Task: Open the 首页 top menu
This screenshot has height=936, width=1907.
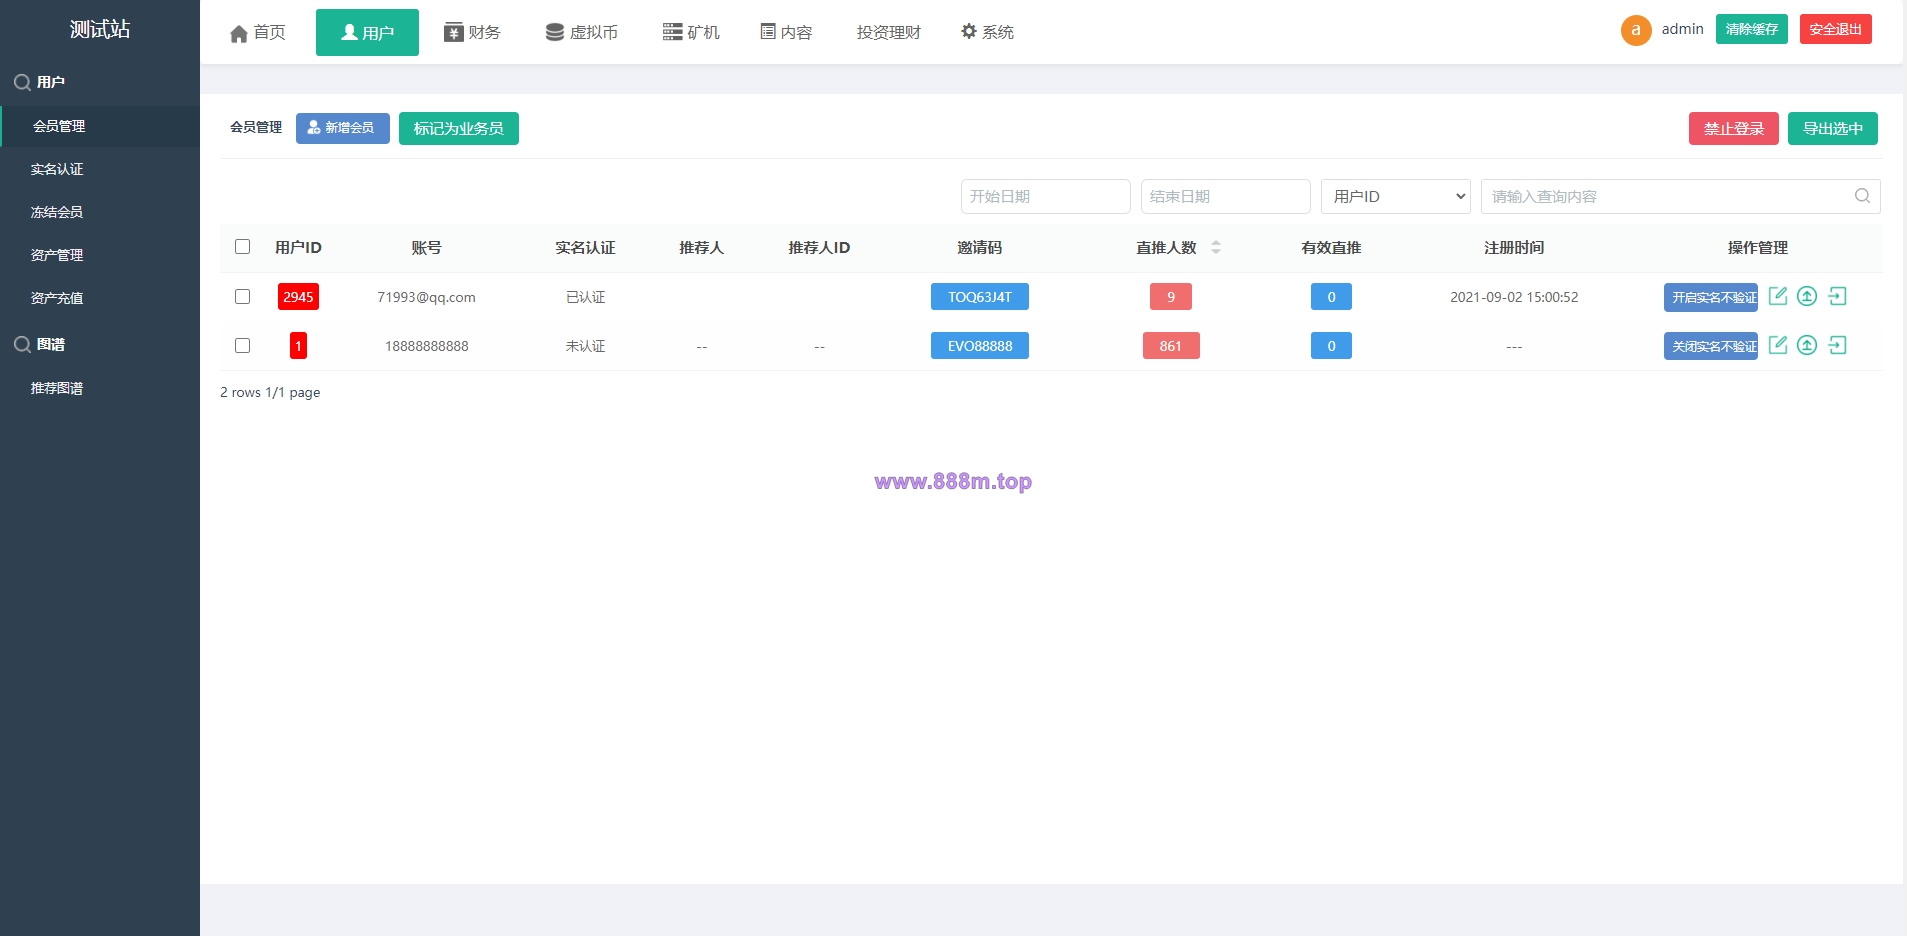Action: tap(258, 32)
